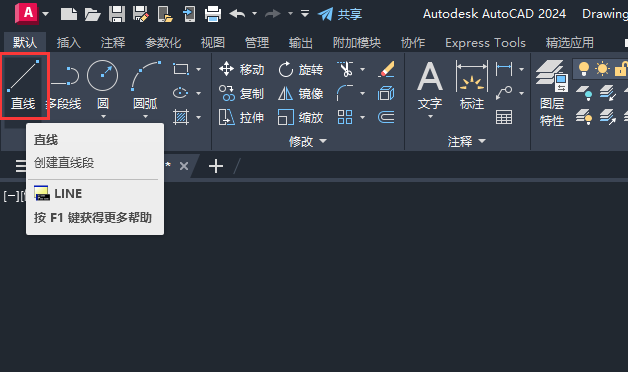Save the drawing with the Save icon
This screenshot has height=372, width=628.
pos(117,14)
